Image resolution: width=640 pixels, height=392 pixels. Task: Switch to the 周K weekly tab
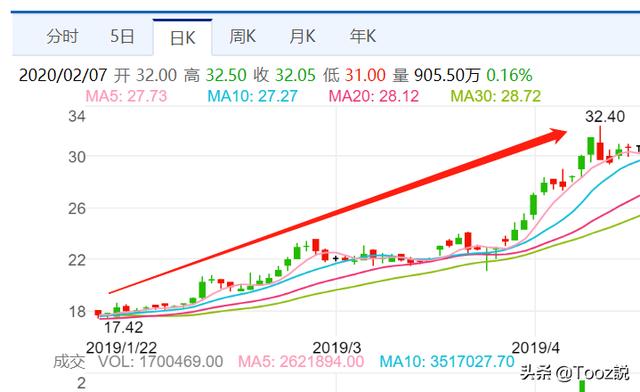242,37
